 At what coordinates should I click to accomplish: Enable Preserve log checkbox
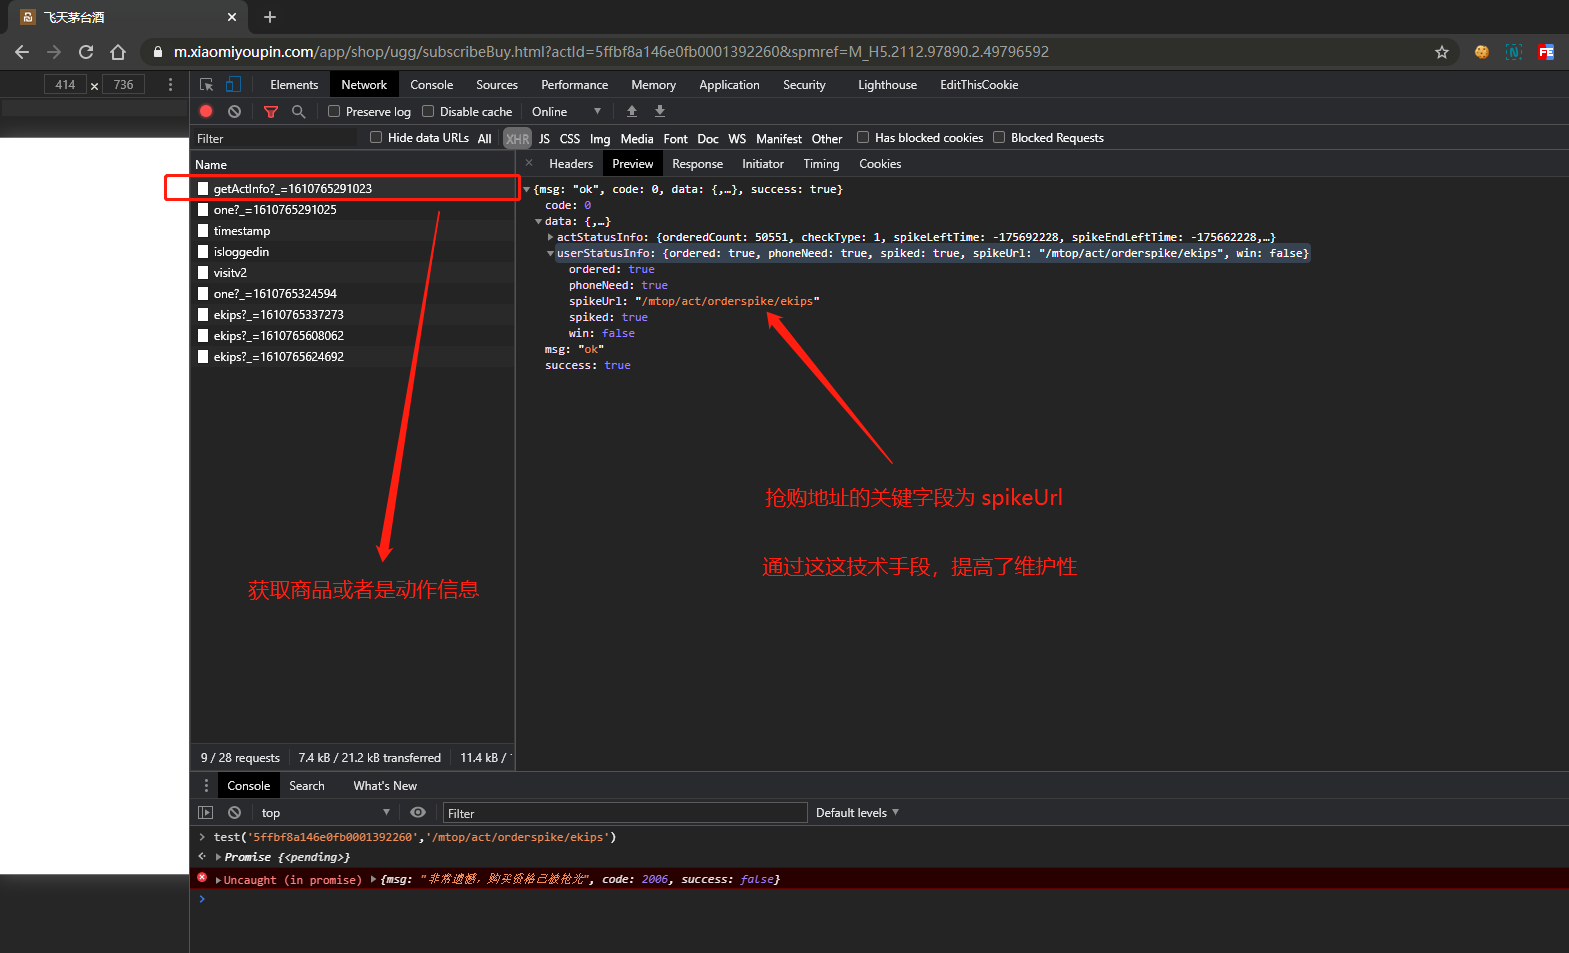tap(334, 112)
